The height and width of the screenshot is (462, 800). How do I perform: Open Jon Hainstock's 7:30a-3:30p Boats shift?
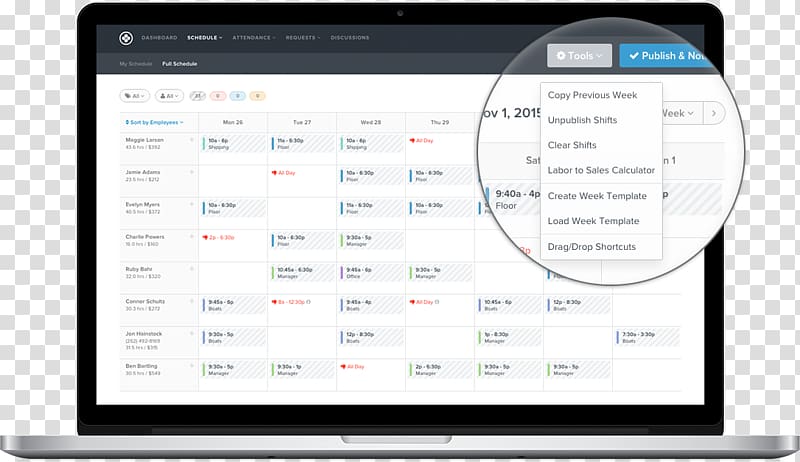pos(648,338)
